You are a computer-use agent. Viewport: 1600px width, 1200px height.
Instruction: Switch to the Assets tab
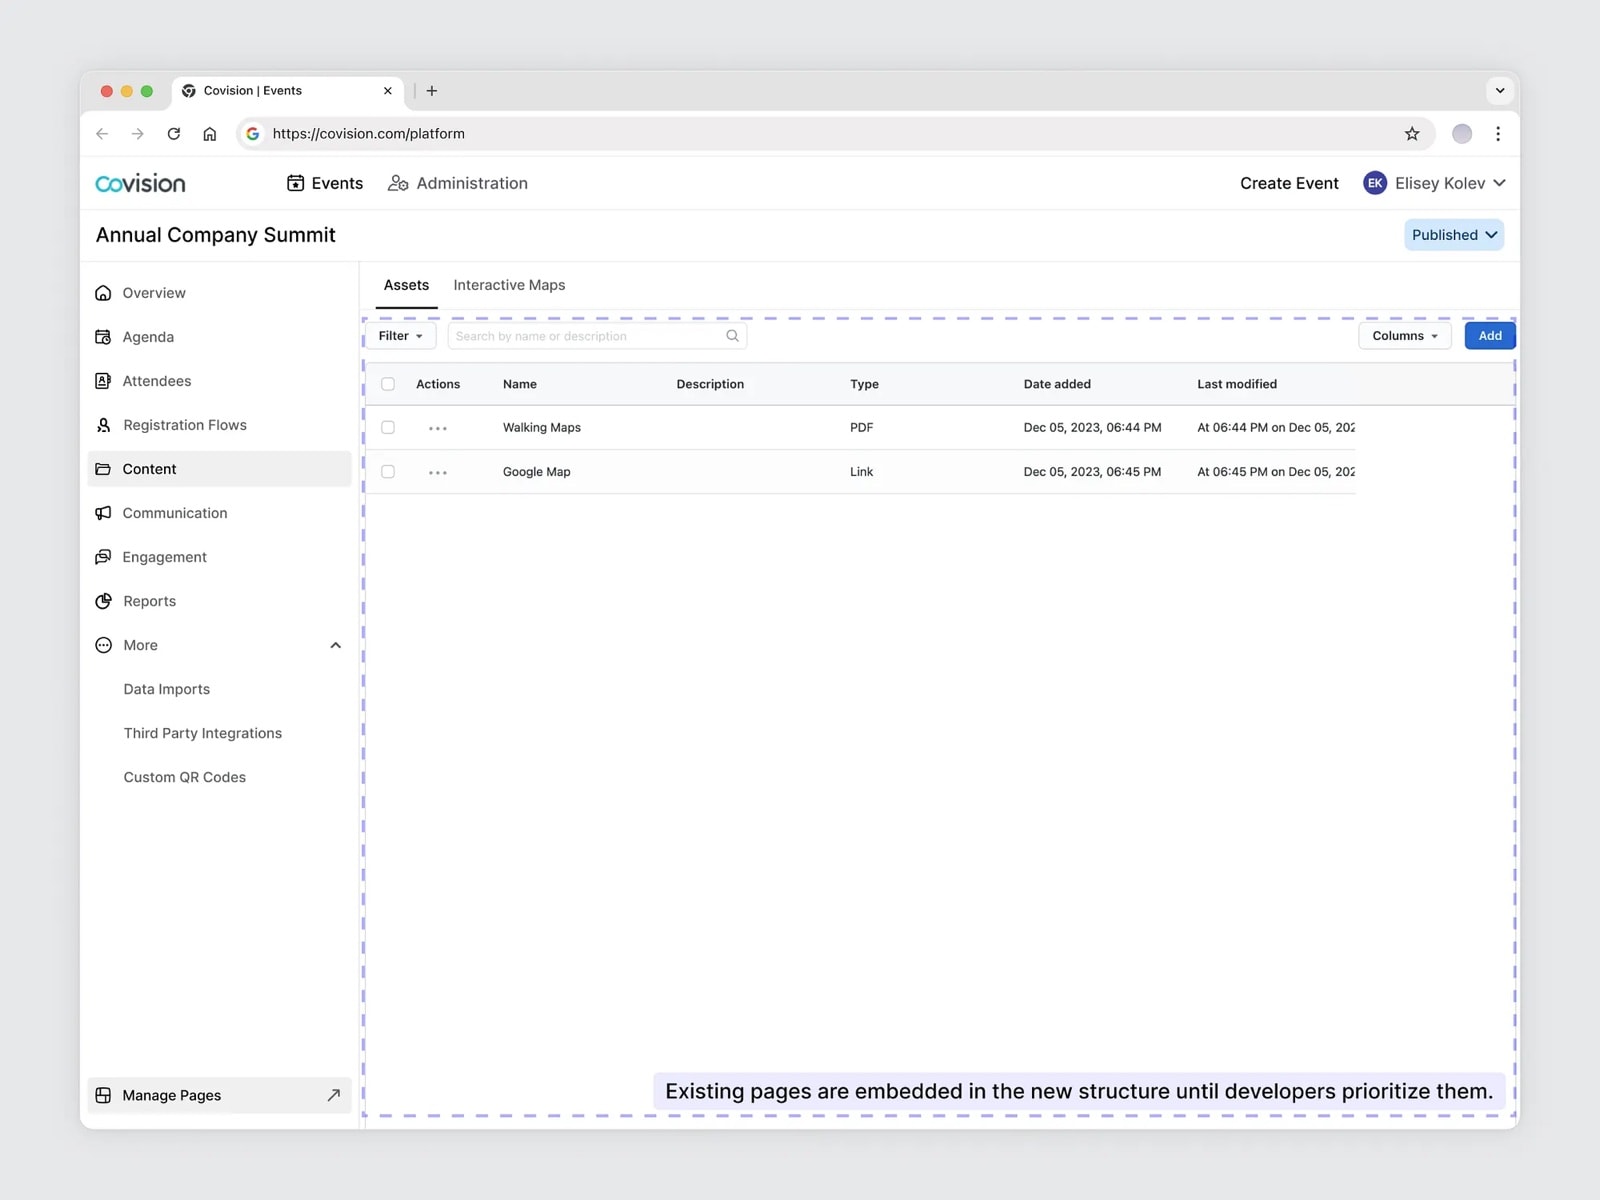click(406, 285)
